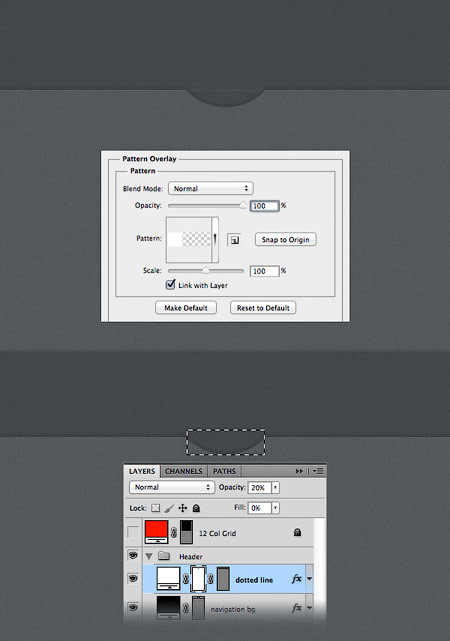Hide the dotted line layer
The height and width of the screenshot is (641, 450).
[x=133, y=578]
